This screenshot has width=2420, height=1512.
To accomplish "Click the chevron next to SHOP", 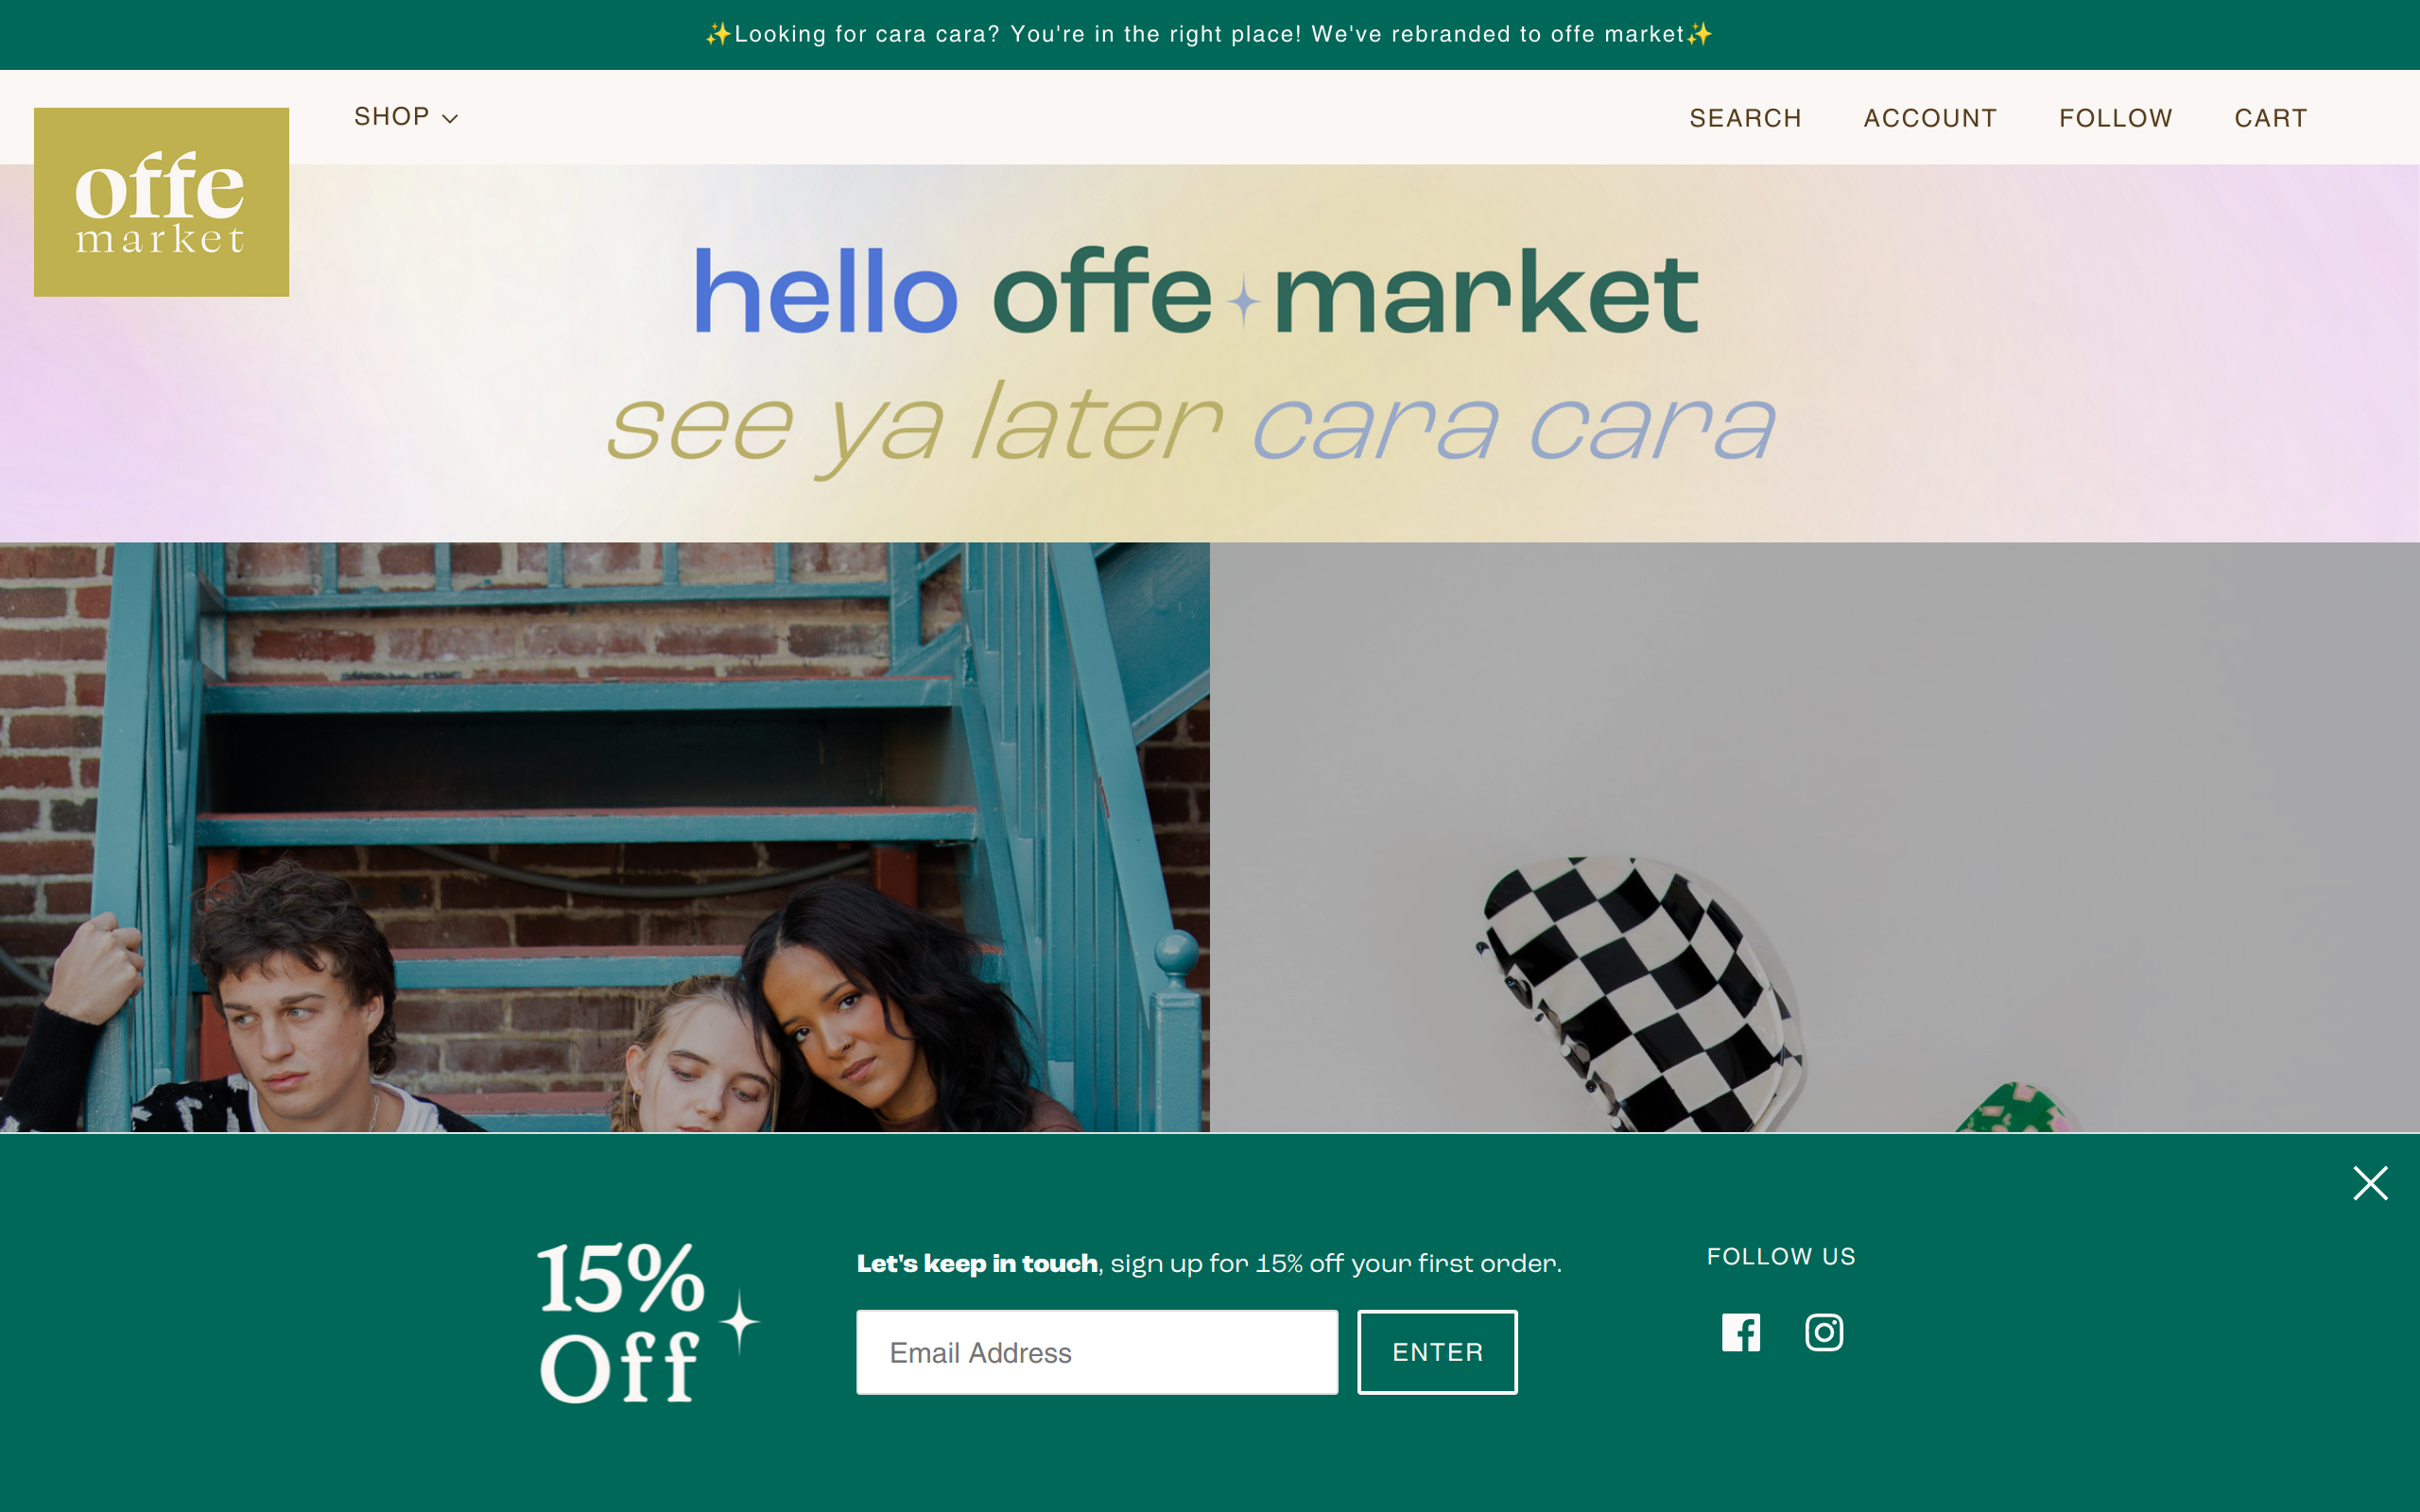I will pos(450,119).
